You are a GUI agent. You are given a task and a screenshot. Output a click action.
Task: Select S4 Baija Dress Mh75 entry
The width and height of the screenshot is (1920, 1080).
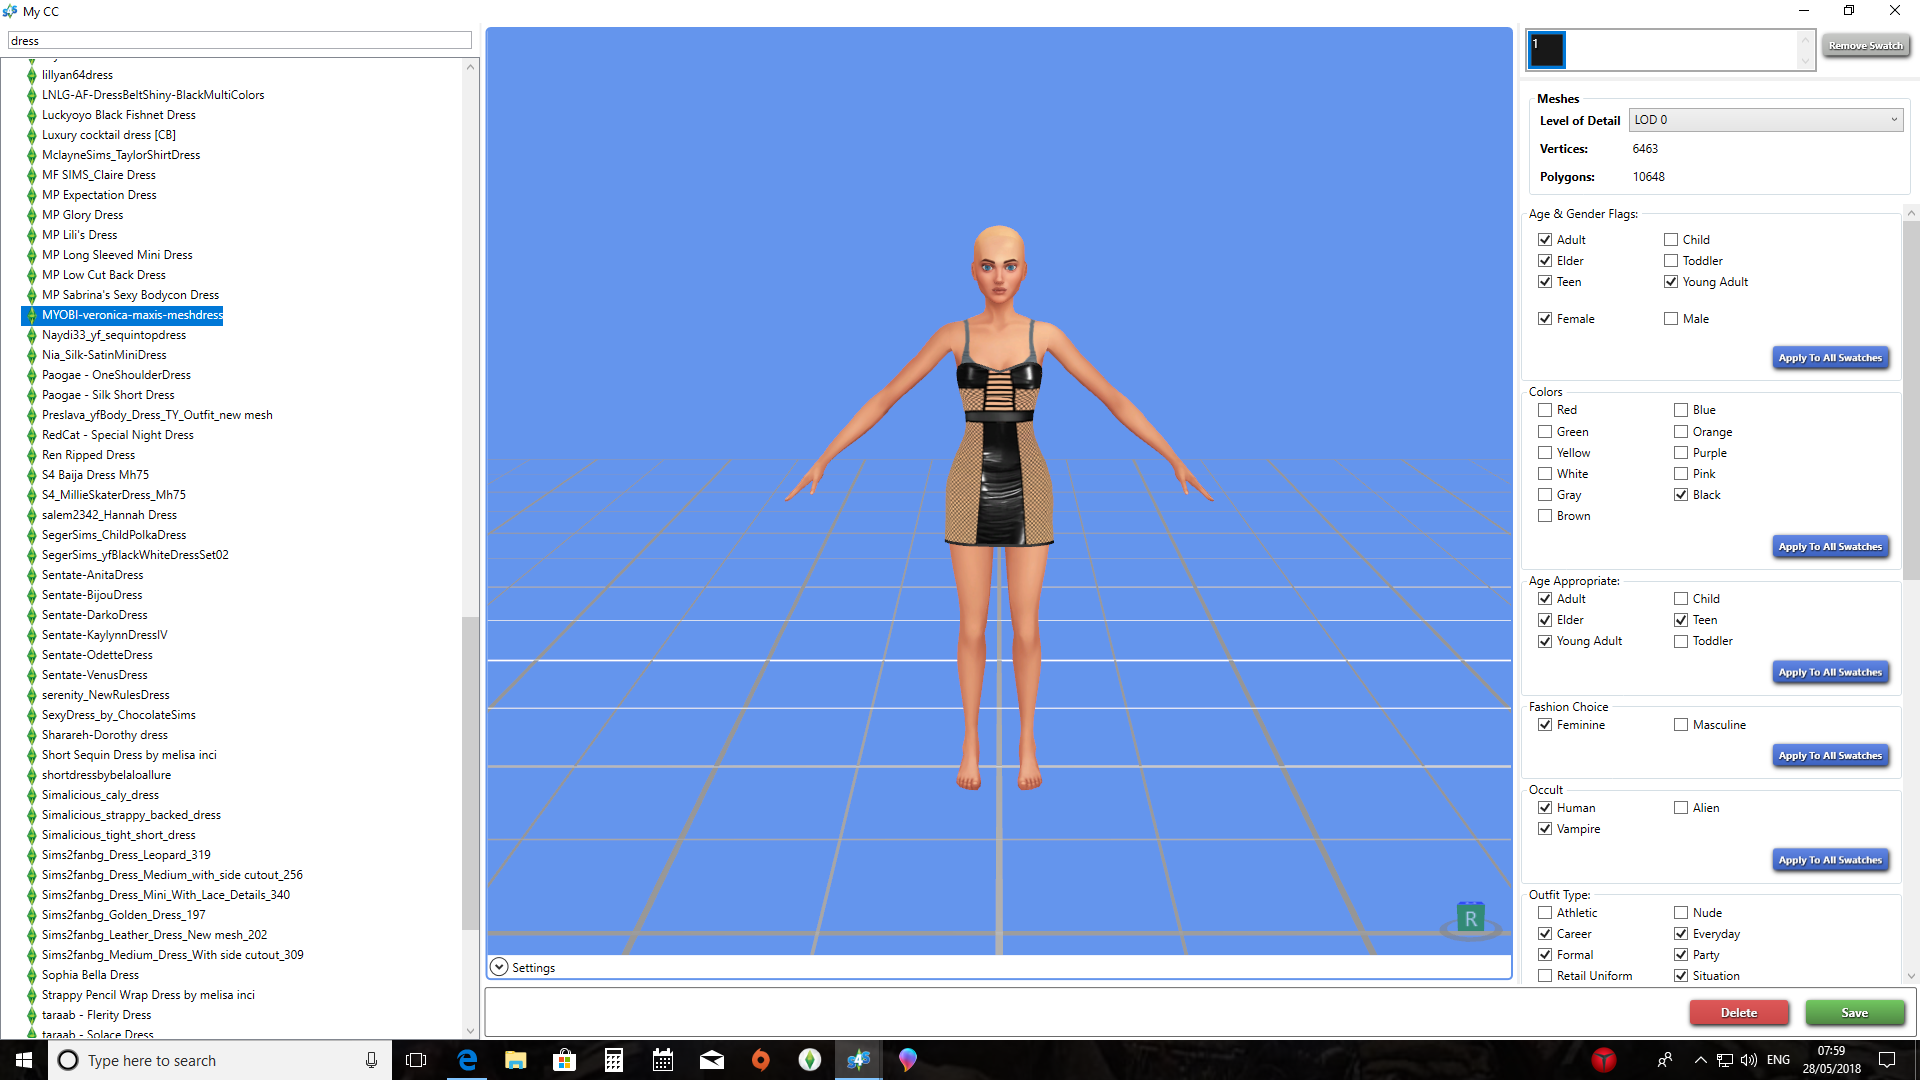(x=95, y=475)
